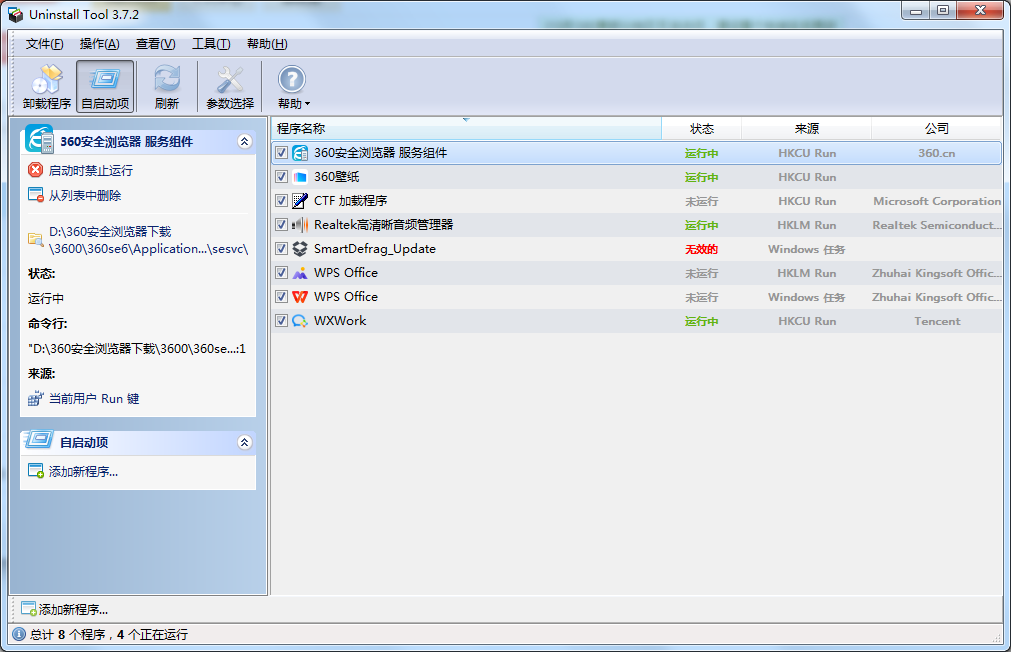
Task: Click the folder icon beside the program path
Action: pyautogui.click(x=35, y=239)
